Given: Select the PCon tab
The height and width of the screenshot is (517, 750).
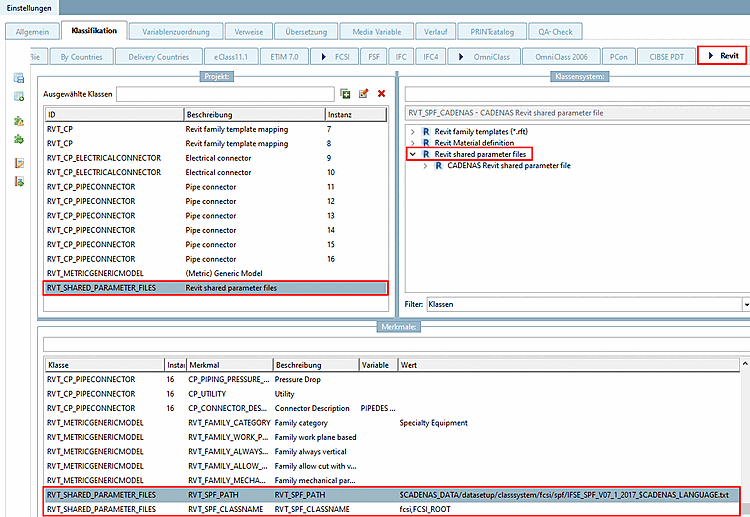Looking at the screenshot, I should pyautogui.click(x=618, y=56).
